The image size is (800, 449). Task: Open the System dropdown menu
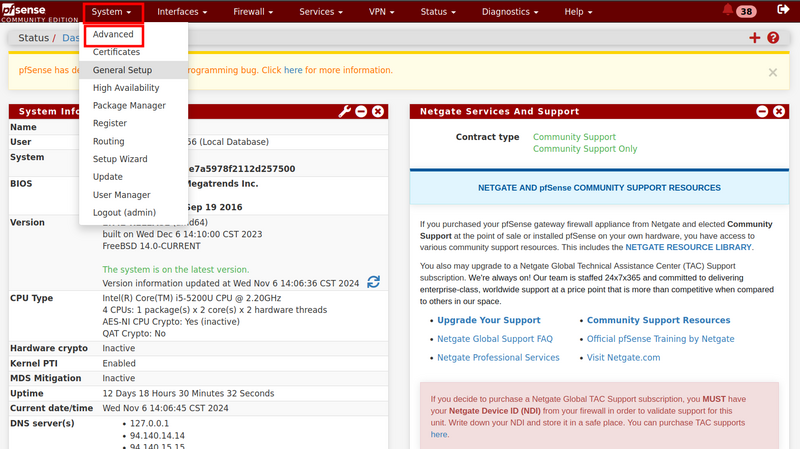[111, 12]
